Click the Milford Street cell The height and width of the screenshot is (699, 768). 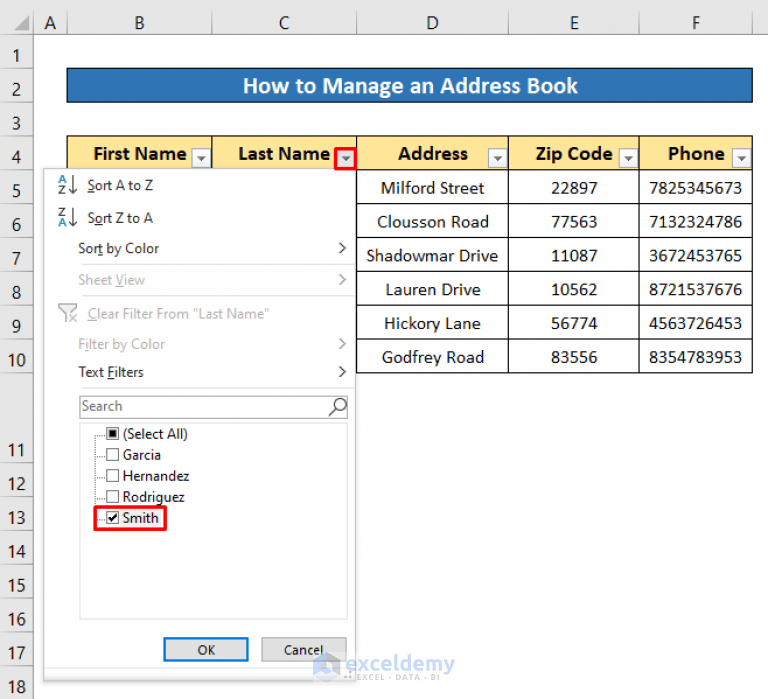432,188
